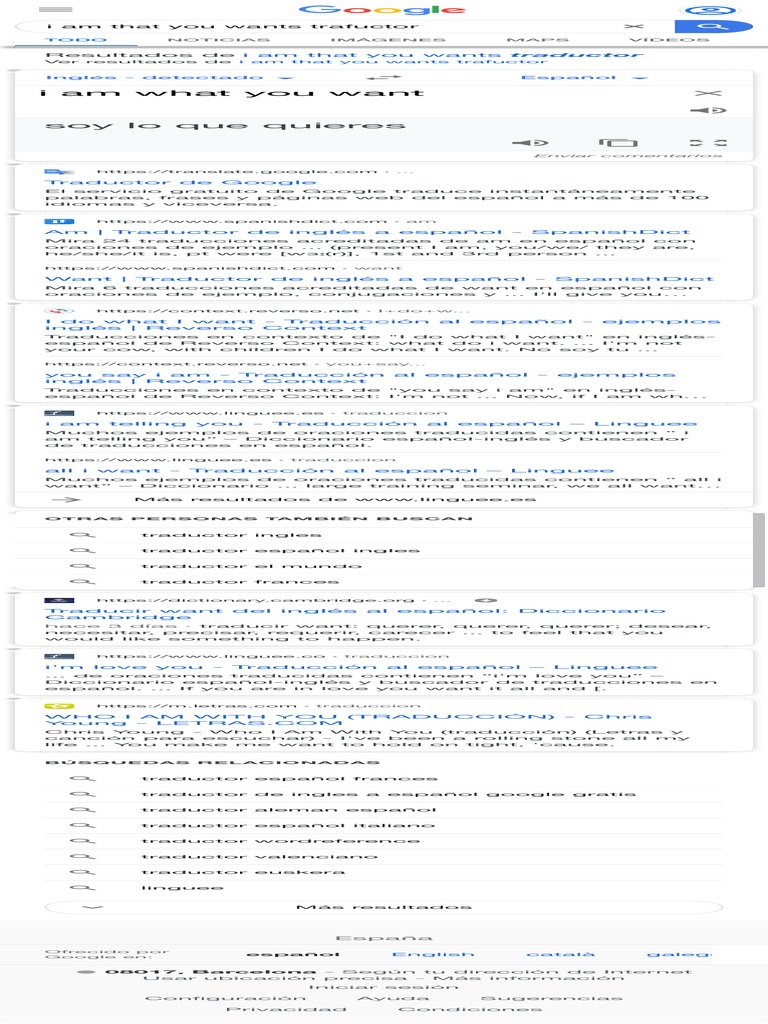
Task: Expand 'Más resultados' at the bottom
Action: pos(383,907)
